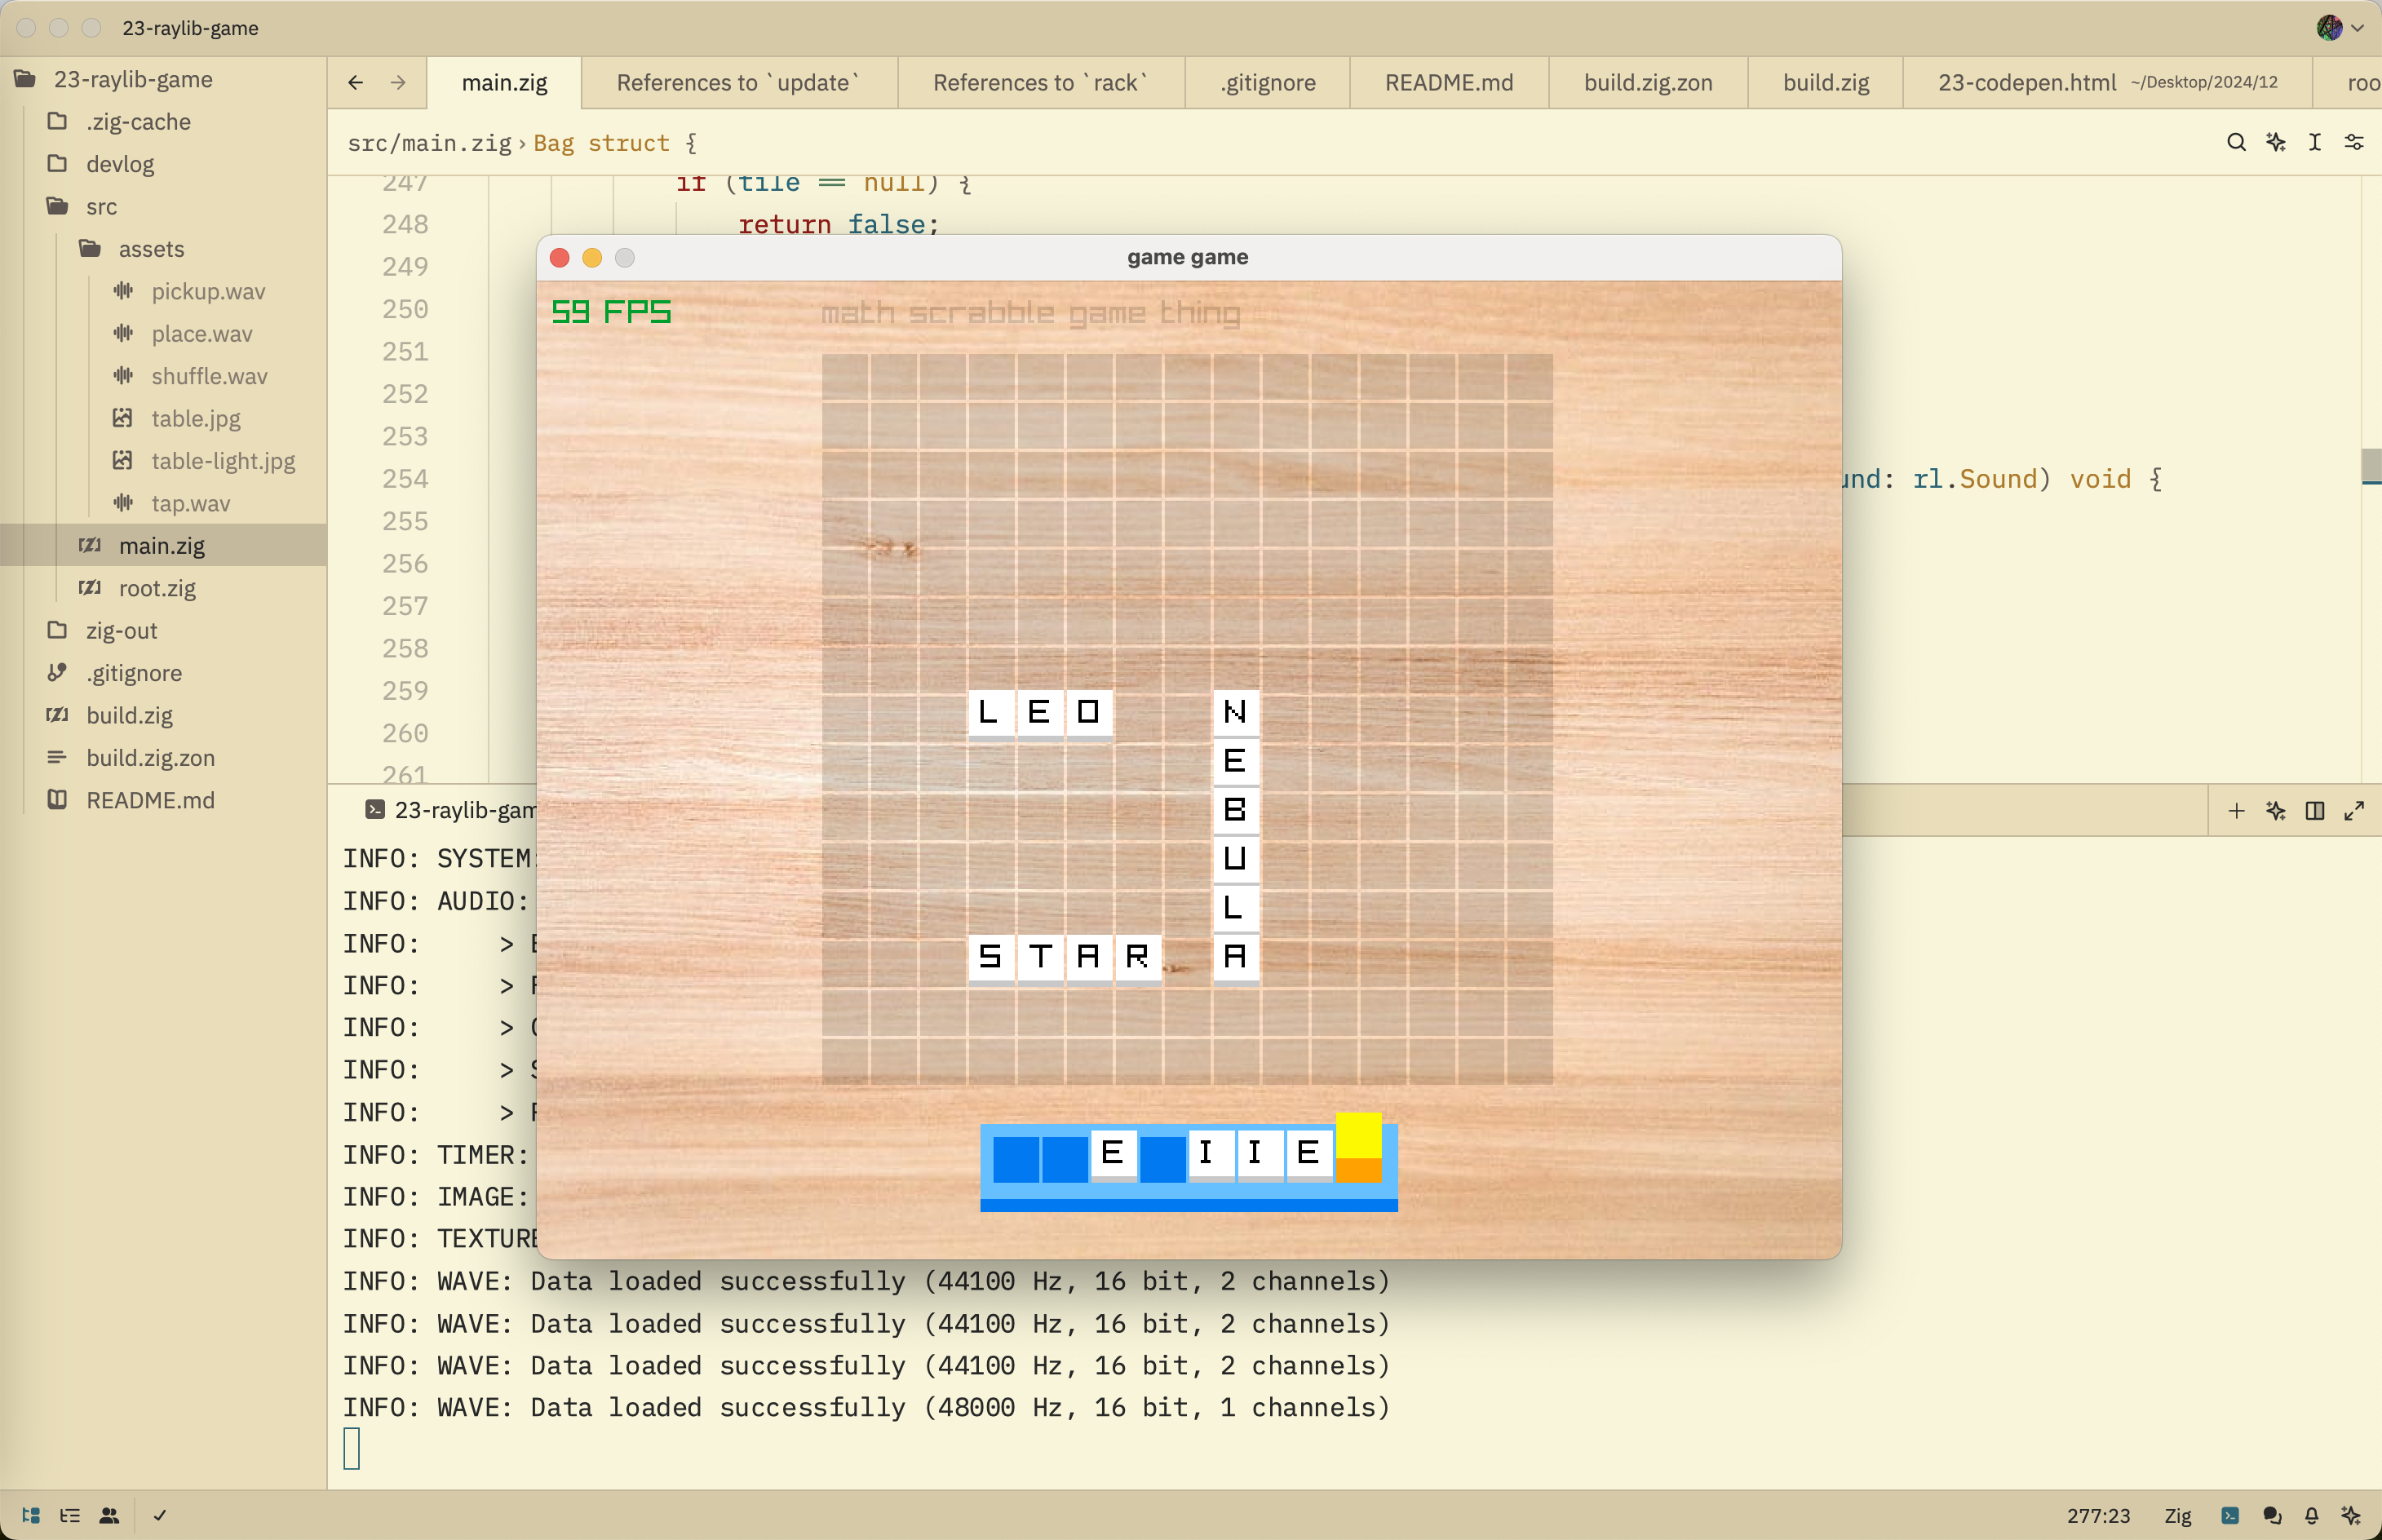Click the main.zig tab
The width and height of the screenshot is (2382, 1540).
coord(503,82)
